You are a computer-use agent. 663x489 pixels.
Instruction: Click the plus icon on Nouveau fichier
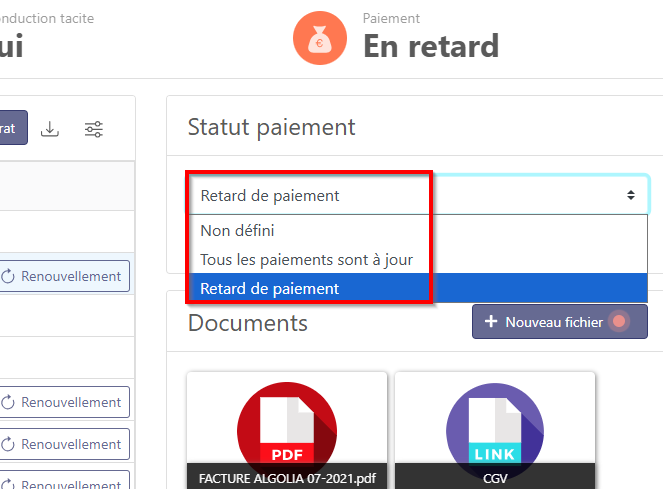[x=491, y=322]
